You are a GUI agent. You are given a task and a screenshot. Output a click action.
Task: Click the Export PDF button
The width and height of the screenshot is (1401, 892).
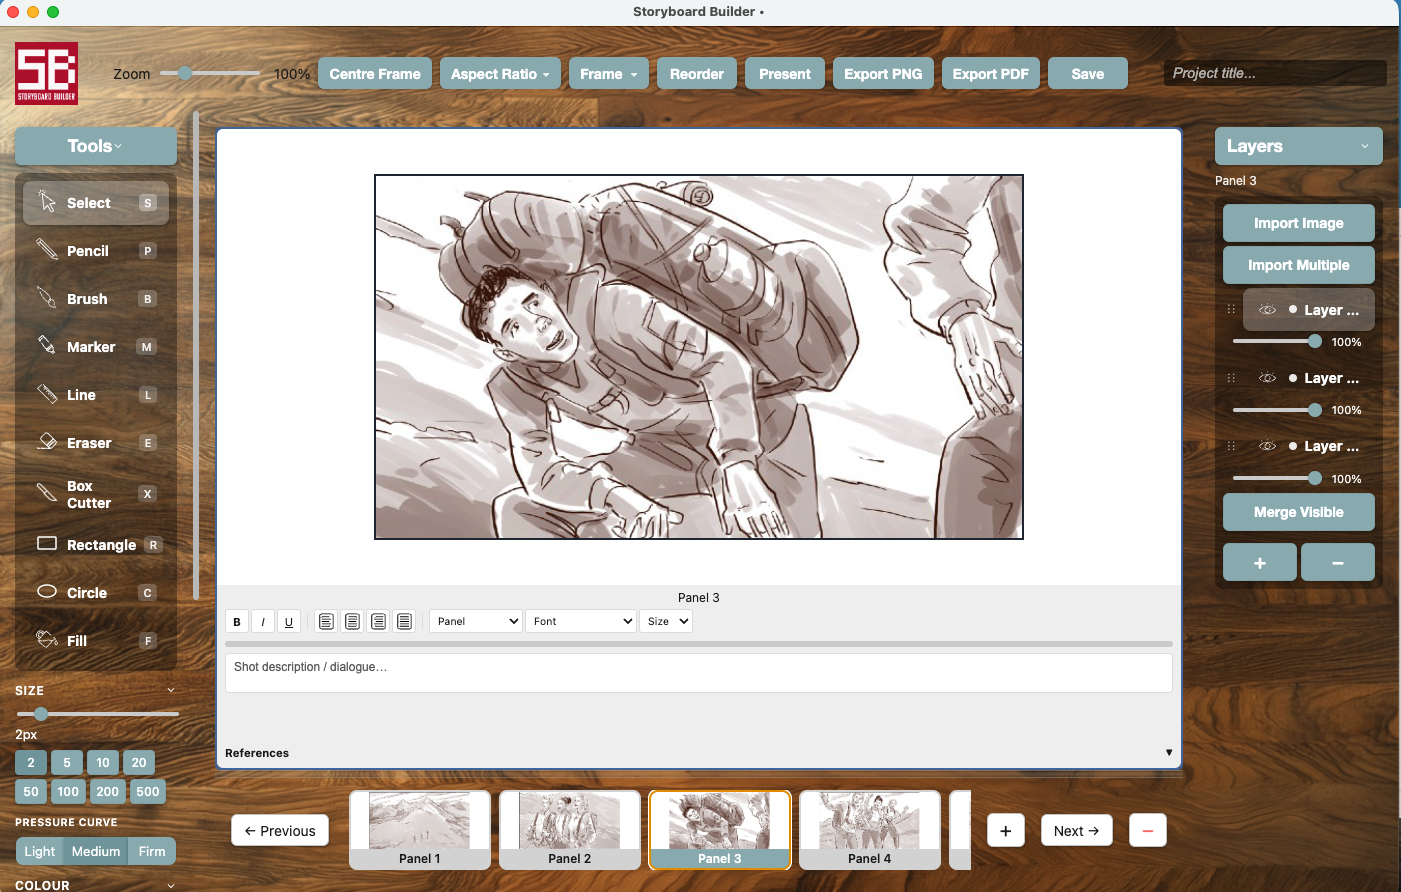pyautogui.click(x=990, y=72)
